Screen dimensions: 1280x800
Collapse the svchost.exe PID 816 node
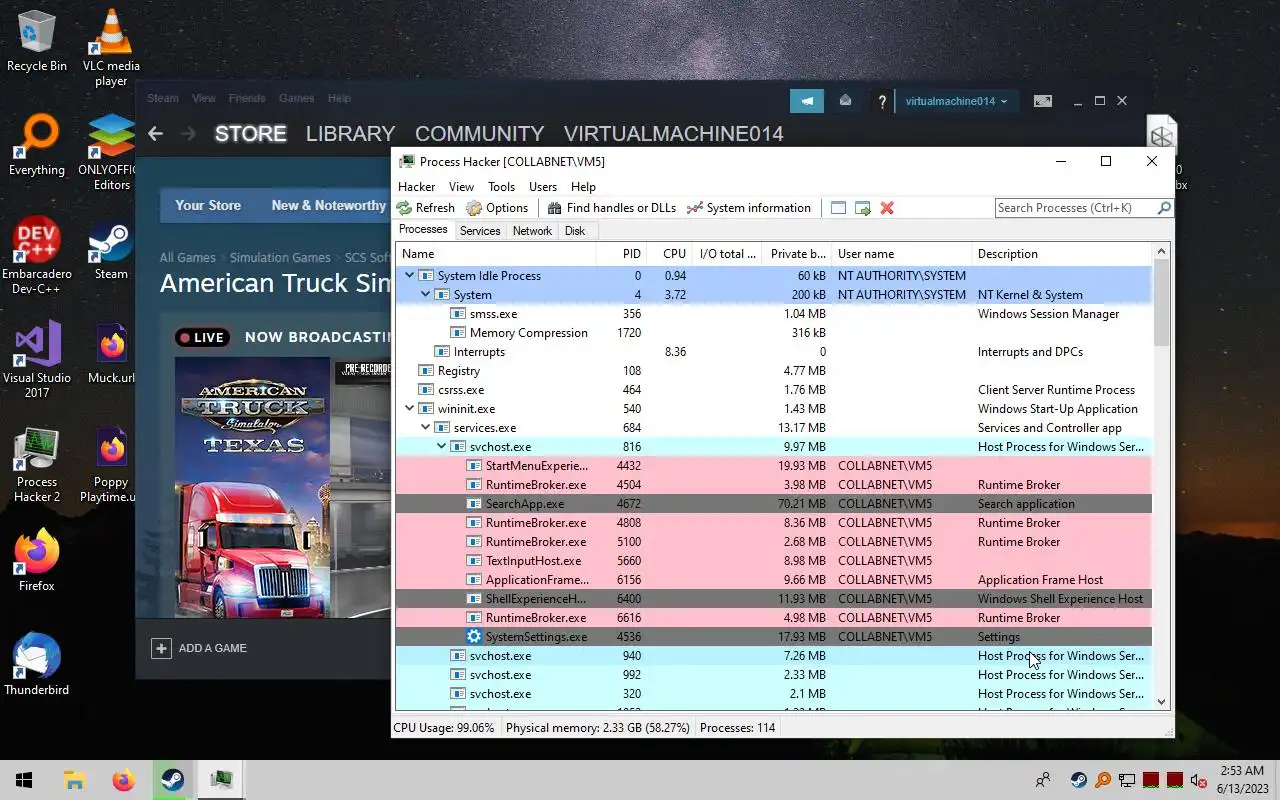pyautogui.click(x=441, y=447)
